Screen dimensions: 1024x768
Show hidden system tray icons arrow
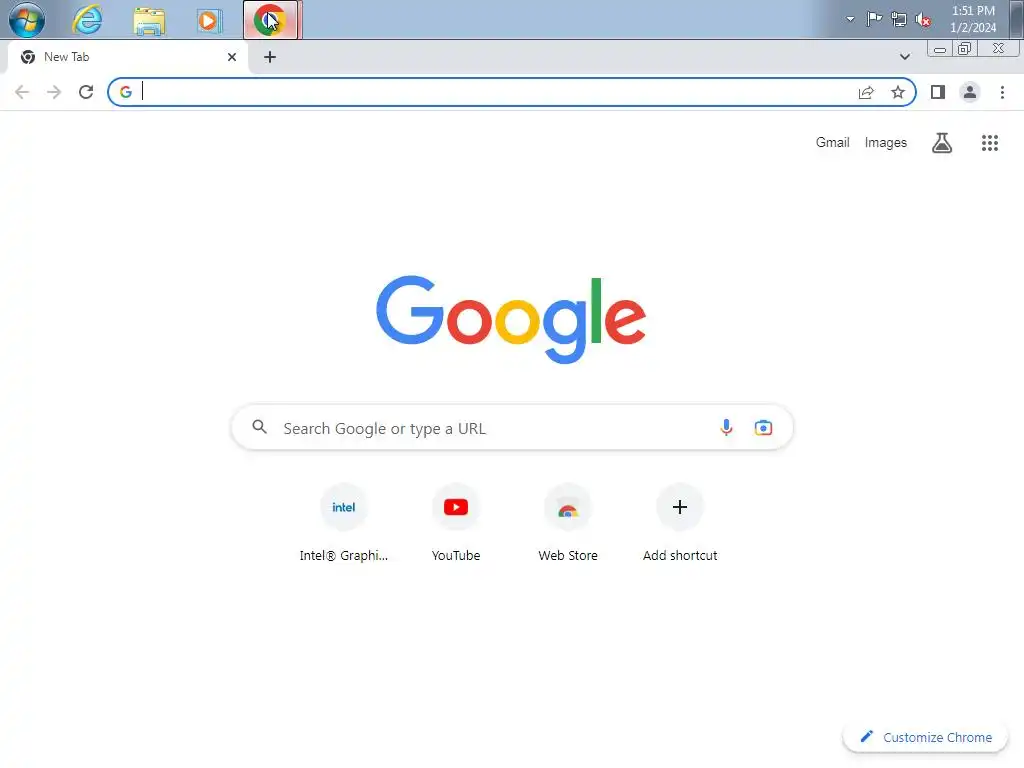click(850, 19)
